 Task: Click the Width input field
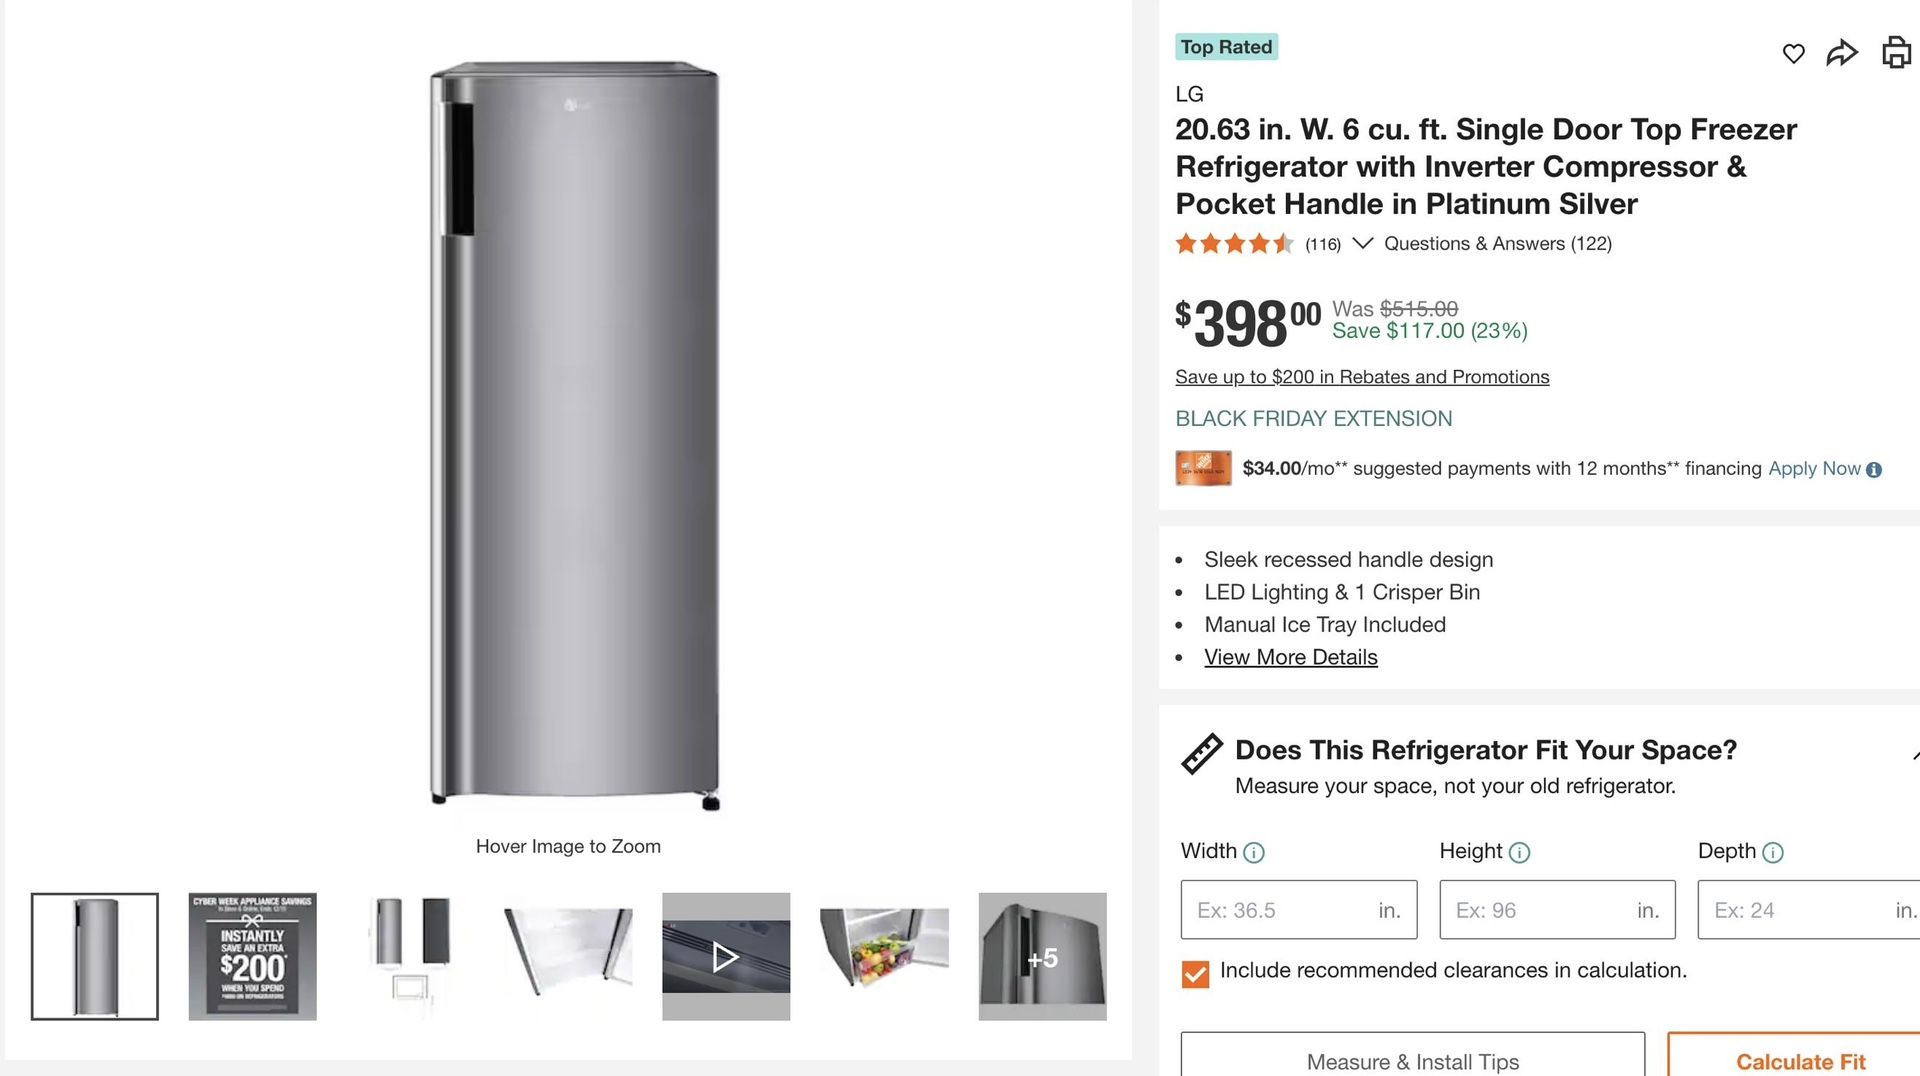click(x=1298, y=910)
